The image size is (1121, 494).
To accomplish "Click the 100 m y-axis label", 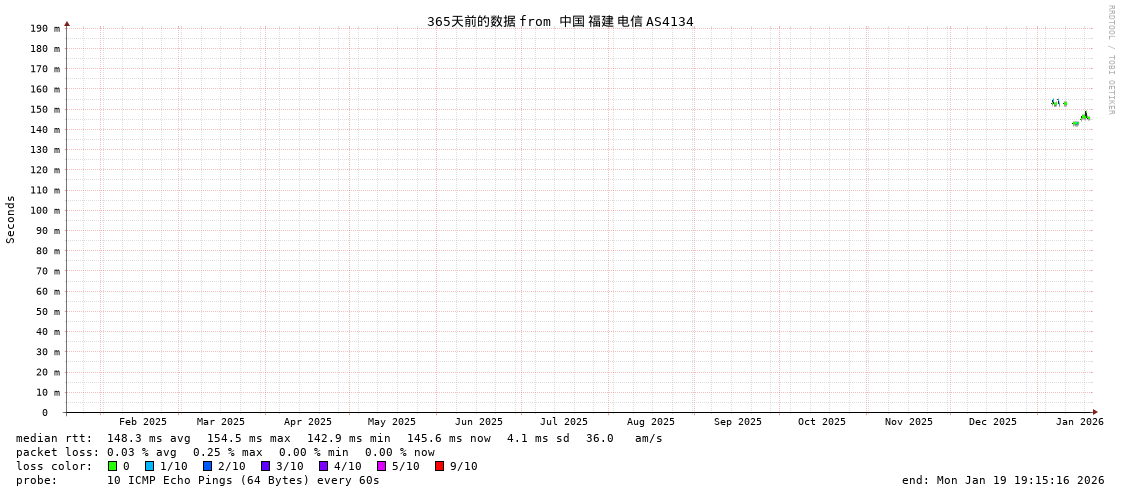I will (45, 210).
